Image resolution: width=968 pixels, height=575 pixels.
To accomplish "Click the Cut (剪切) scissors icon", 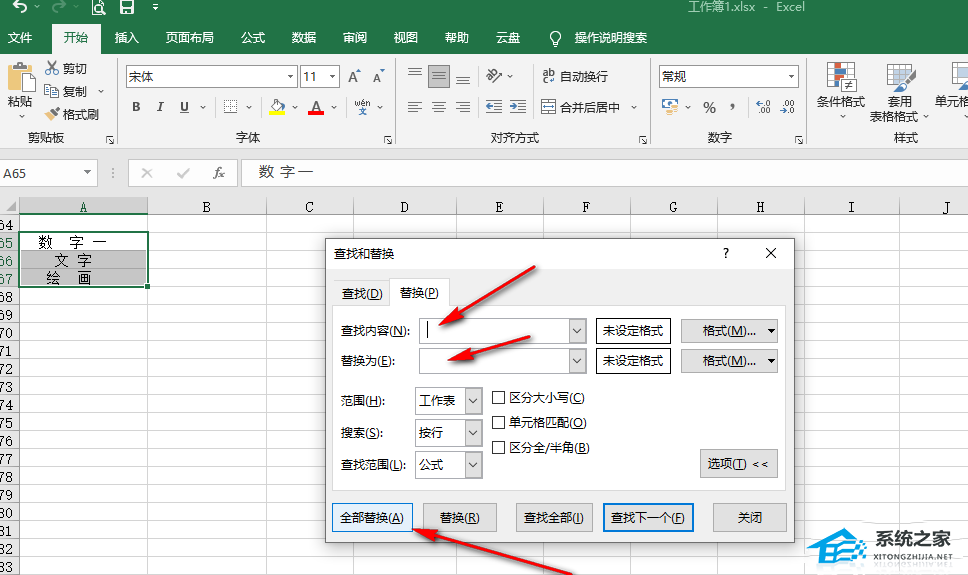I will pos(52,68).
